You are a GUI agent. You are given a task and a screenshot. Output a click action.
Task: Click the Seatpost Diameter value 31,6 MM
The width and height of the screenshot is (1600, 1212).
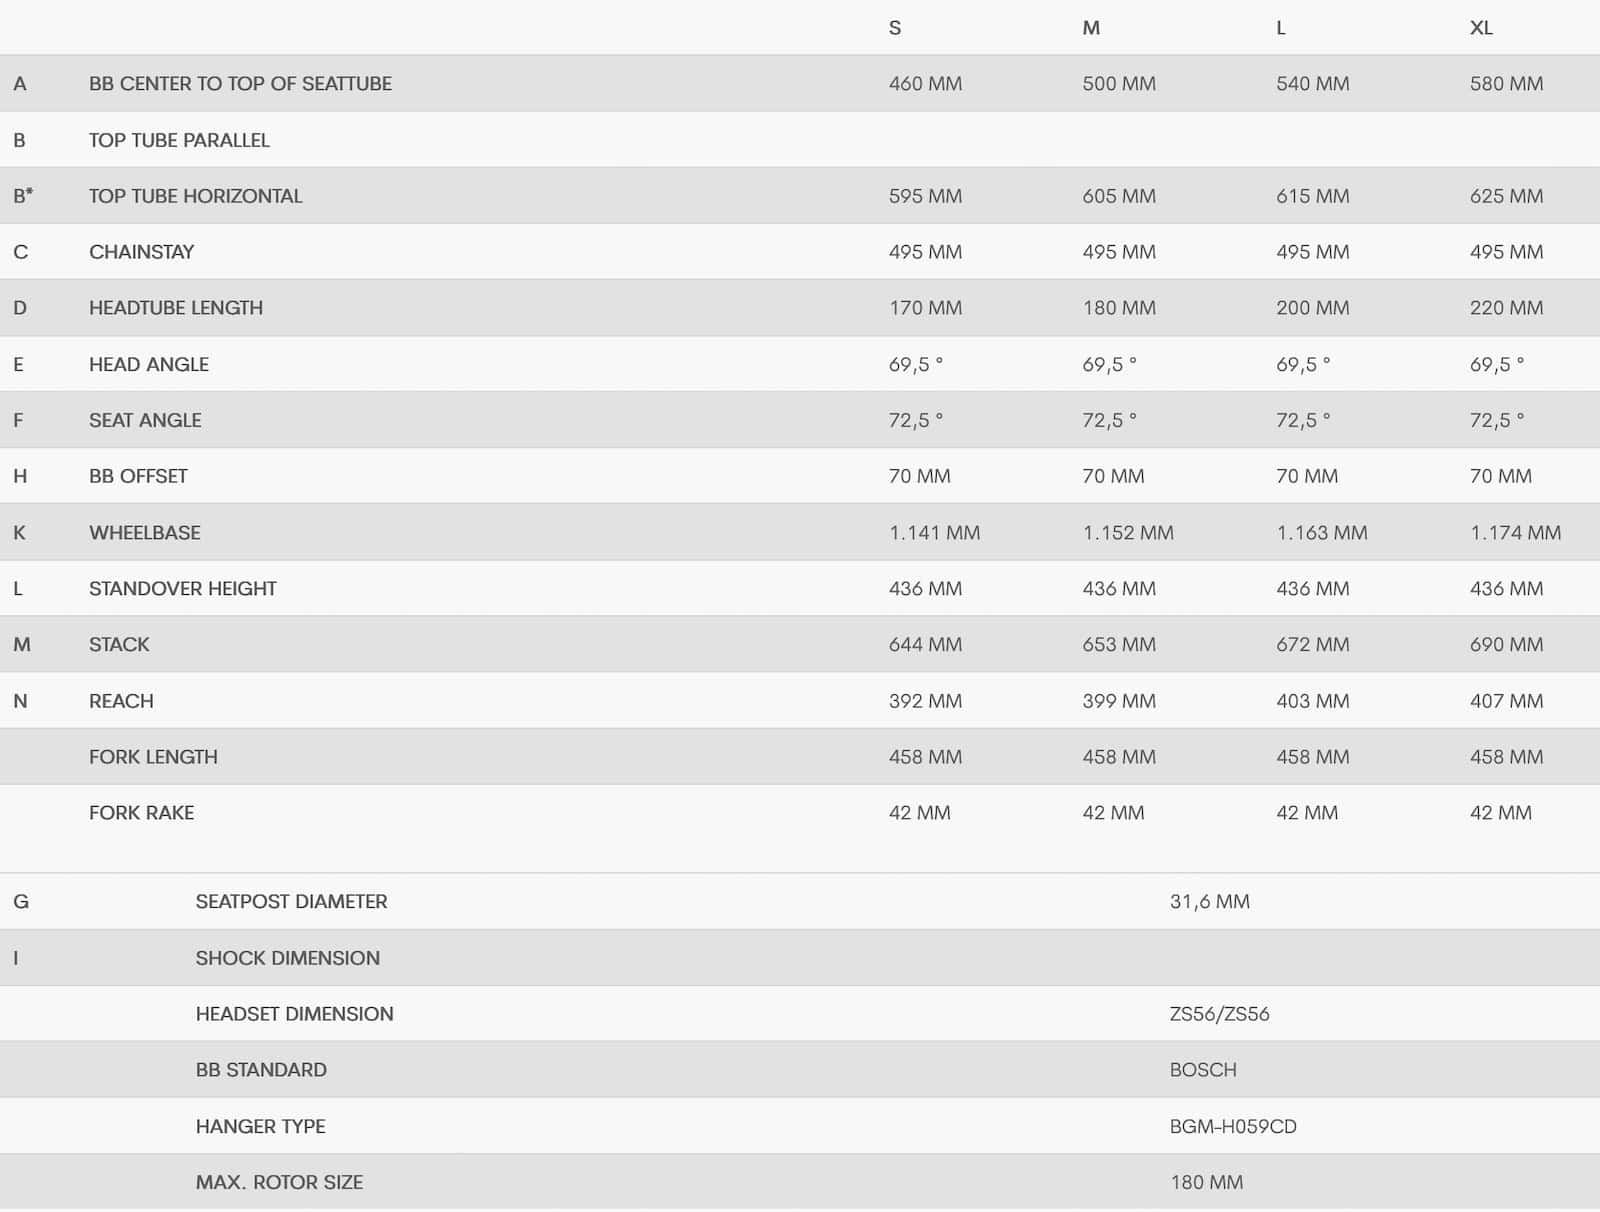(x=1209, y=902)
